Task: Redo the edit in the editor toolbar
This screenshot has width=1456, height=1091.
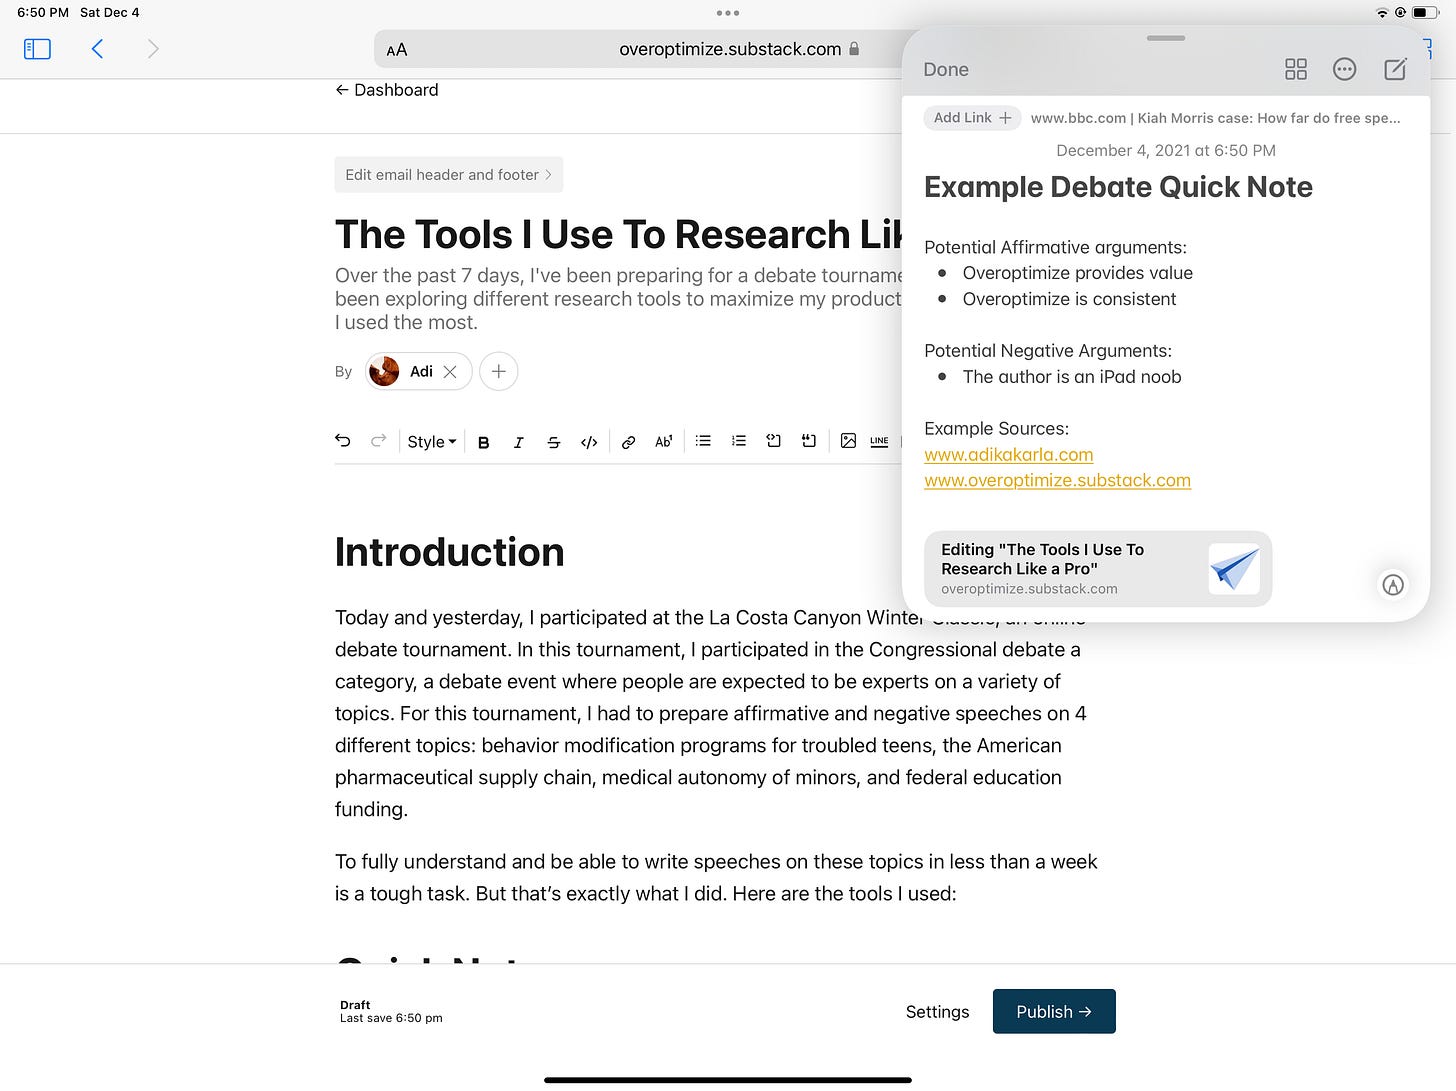Action: 378,441
